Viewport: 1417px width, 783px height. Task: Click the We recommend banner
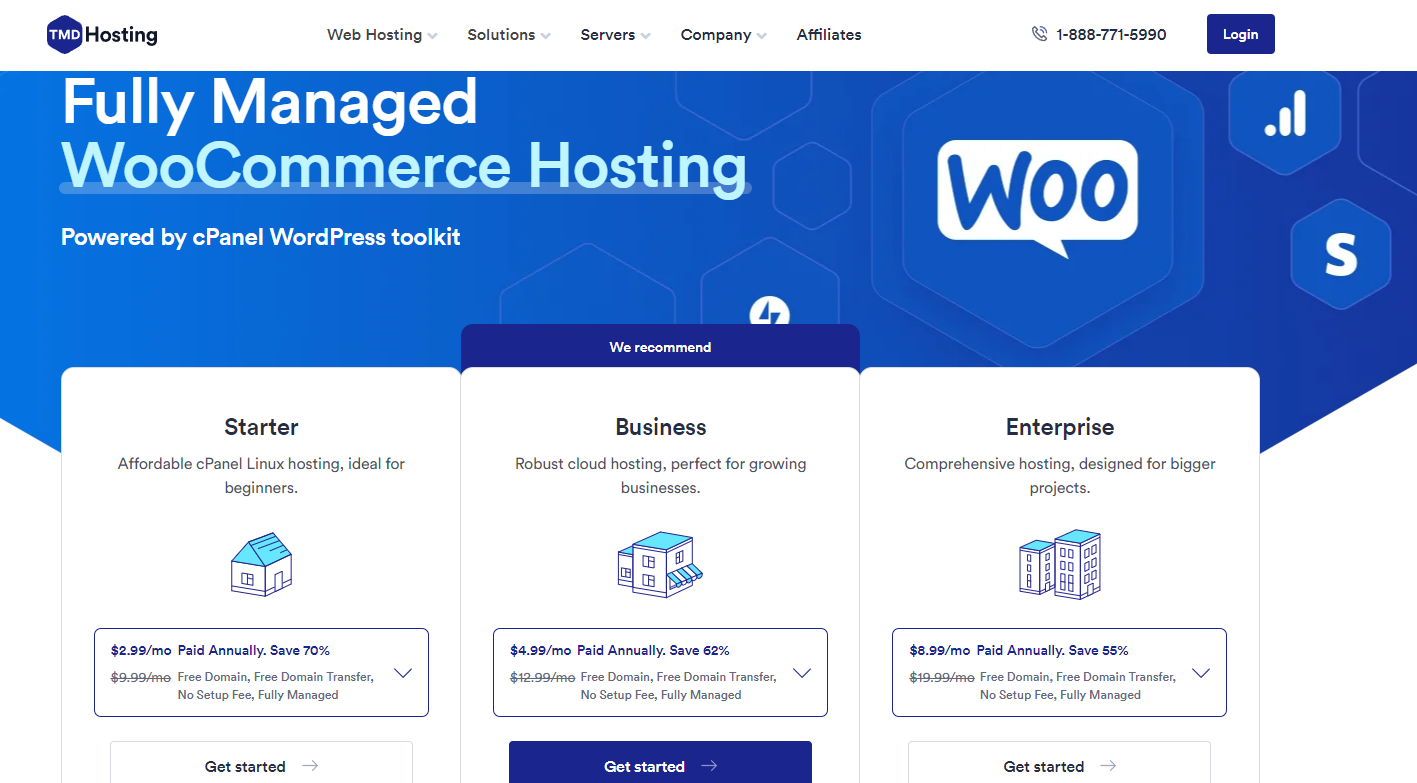[x=660, y=347]
